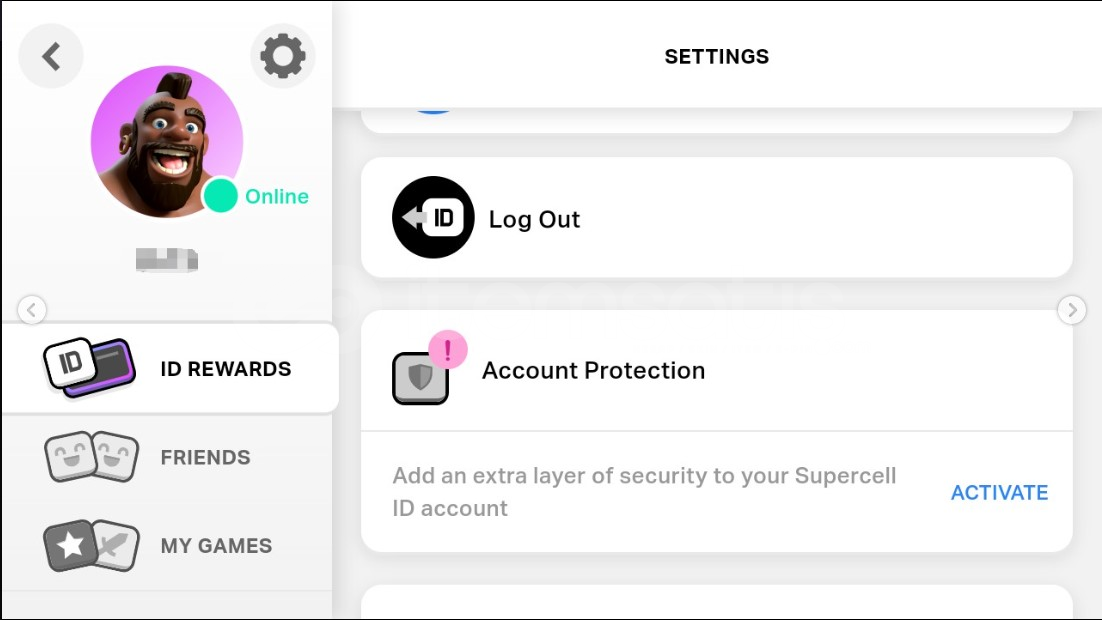
Task: Click the back arrow button
Action: click(x=51, y=56)
